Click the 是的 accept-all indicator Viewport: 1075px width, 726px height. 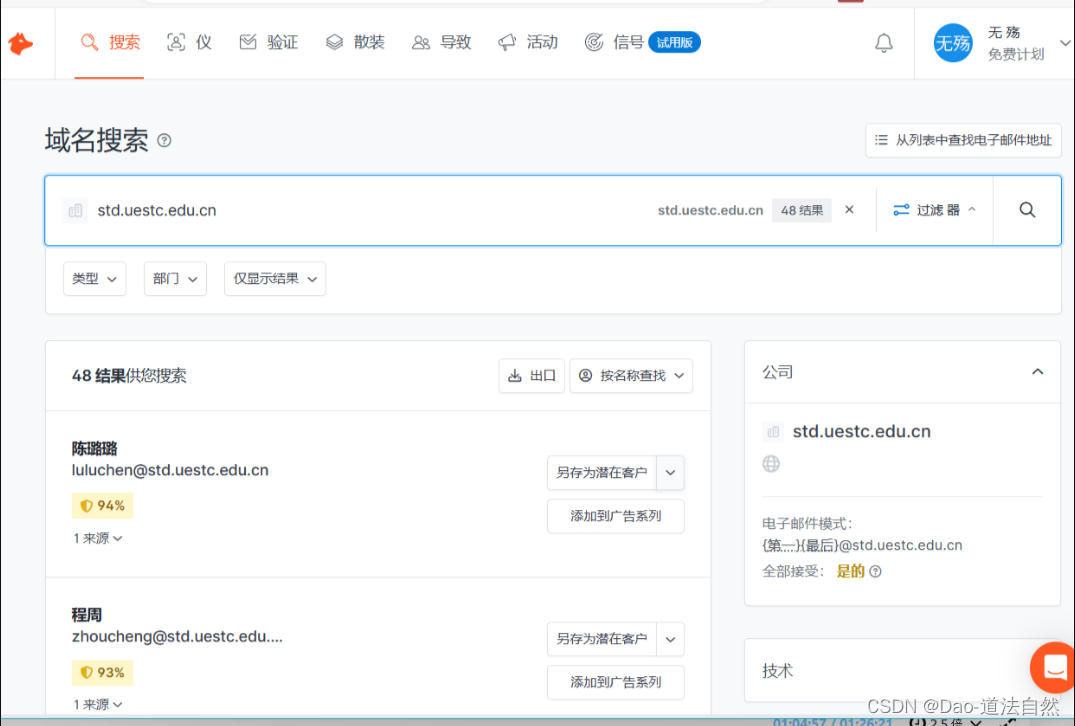coord(849,571)
